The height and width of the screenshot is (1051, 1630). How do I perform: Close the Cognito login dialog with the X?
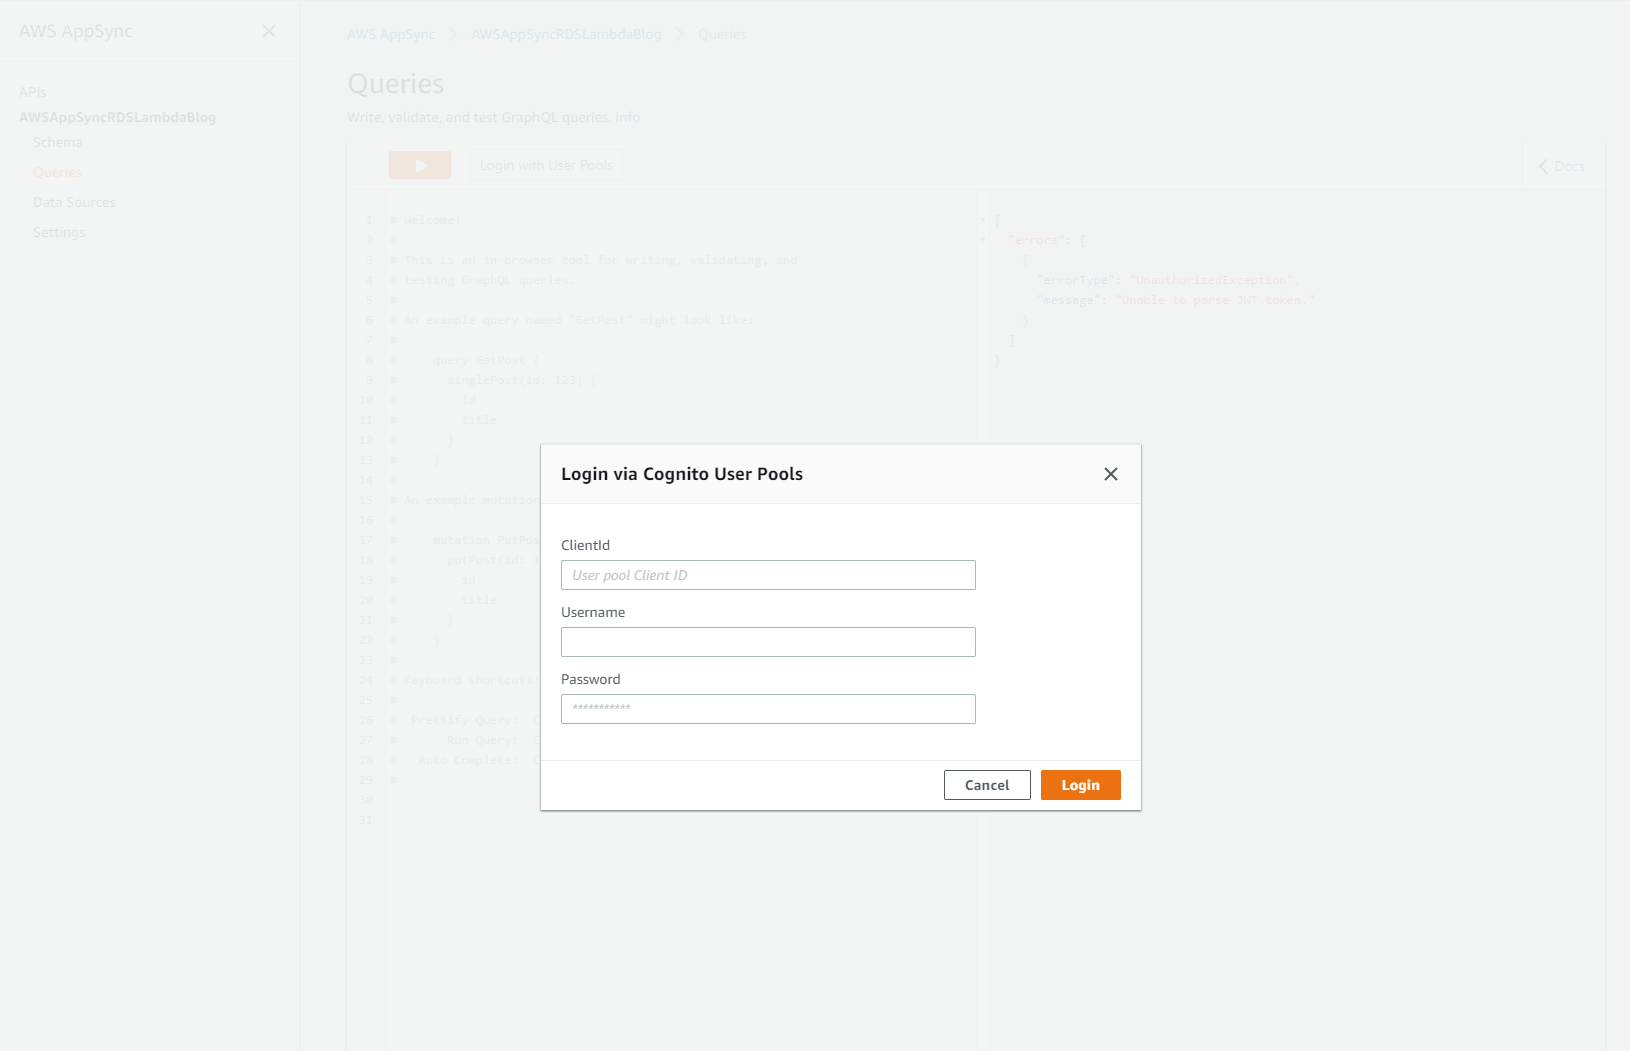pyautogui.click(x=1110, y=474)
